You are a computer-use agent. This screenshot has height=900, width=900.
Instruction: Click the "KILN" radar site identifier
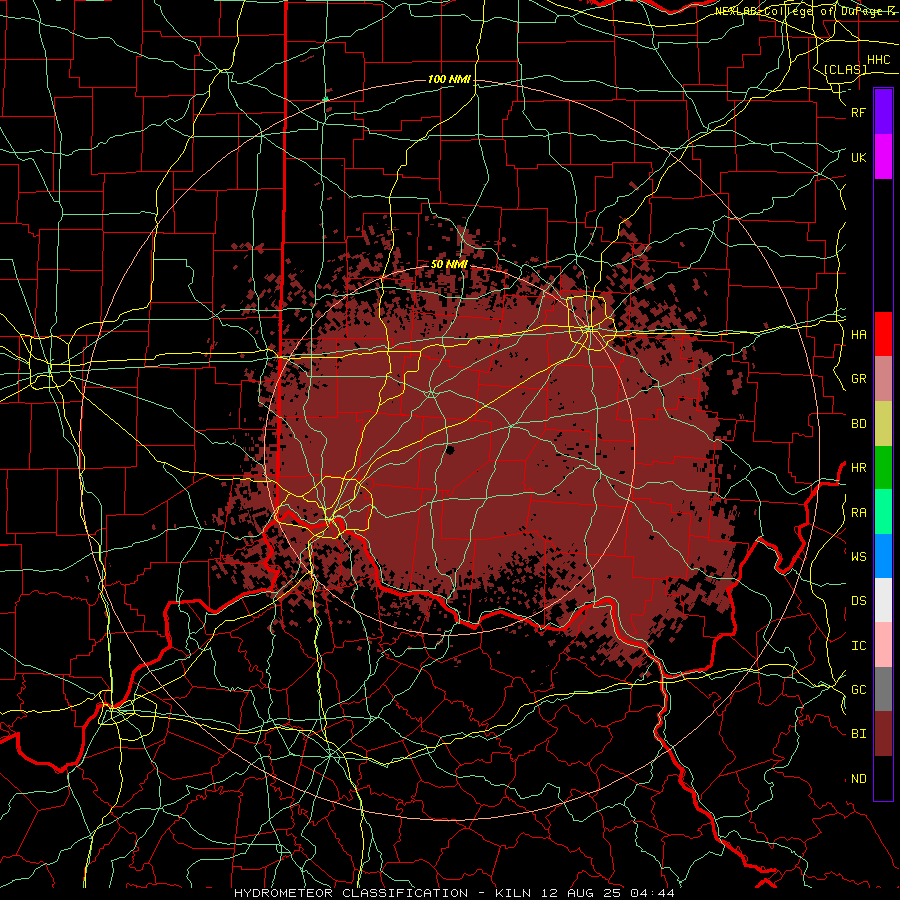(x=513, y=893)
